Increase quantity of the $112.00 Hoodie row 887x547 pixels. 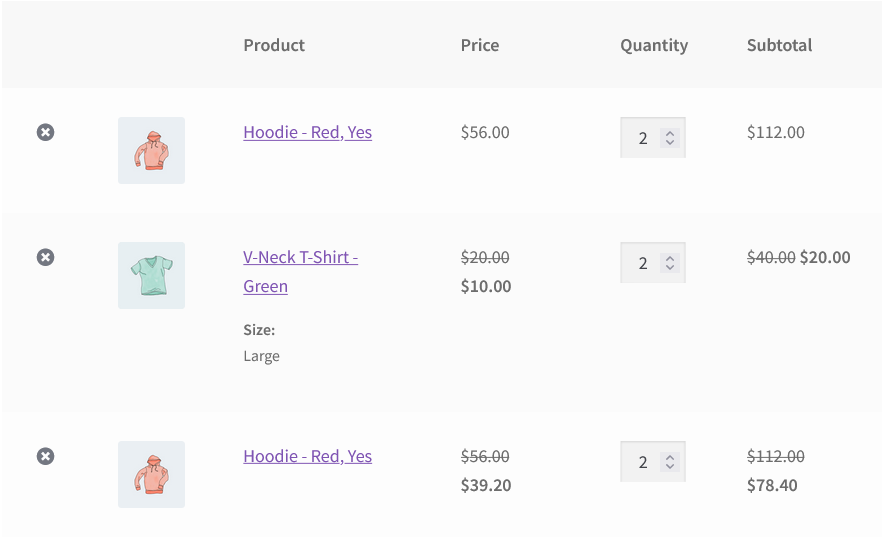click(670, 133)
